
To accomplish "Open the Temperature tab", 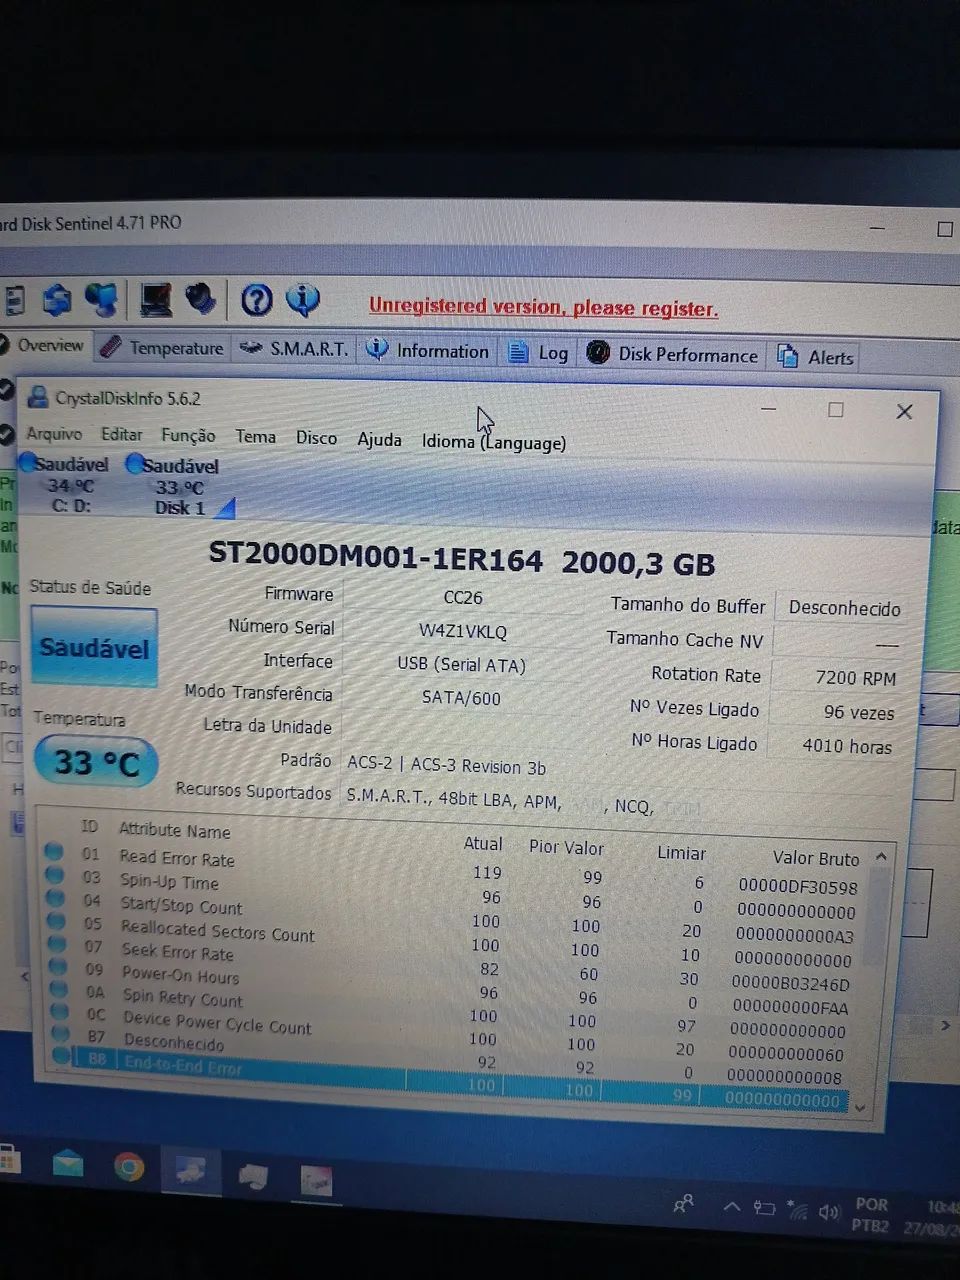I will pos(164,348).
